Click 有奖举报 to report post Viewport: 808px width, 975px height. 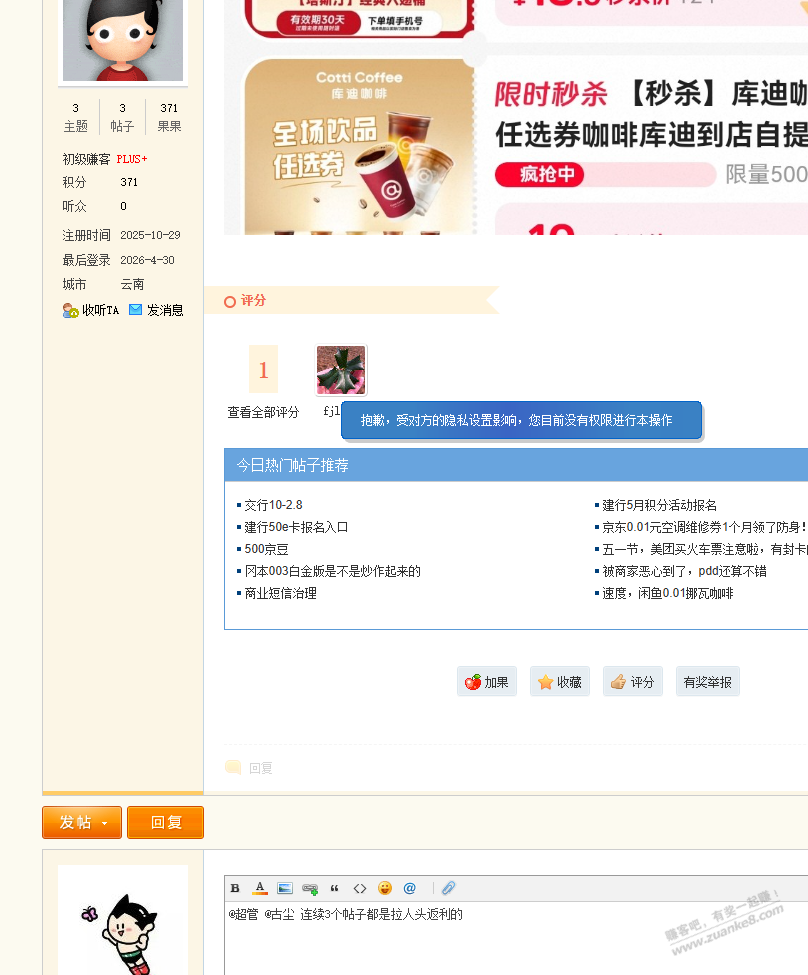click(x=708, y=682)
